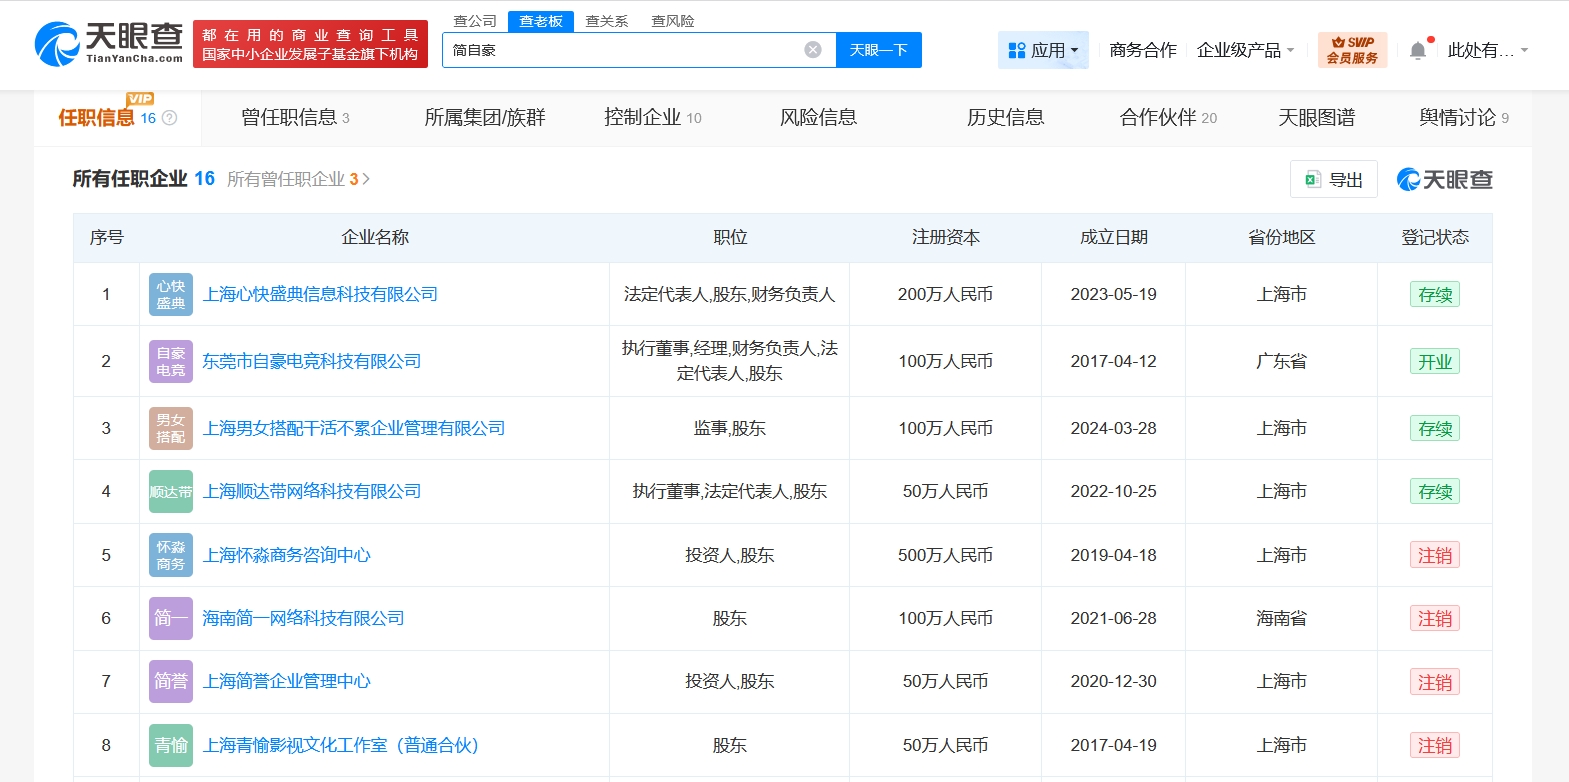The width and height of the screenshot is (1569, 782).
Task: Open the user account dropdown 此处有…
Action: pos(1487,50)
